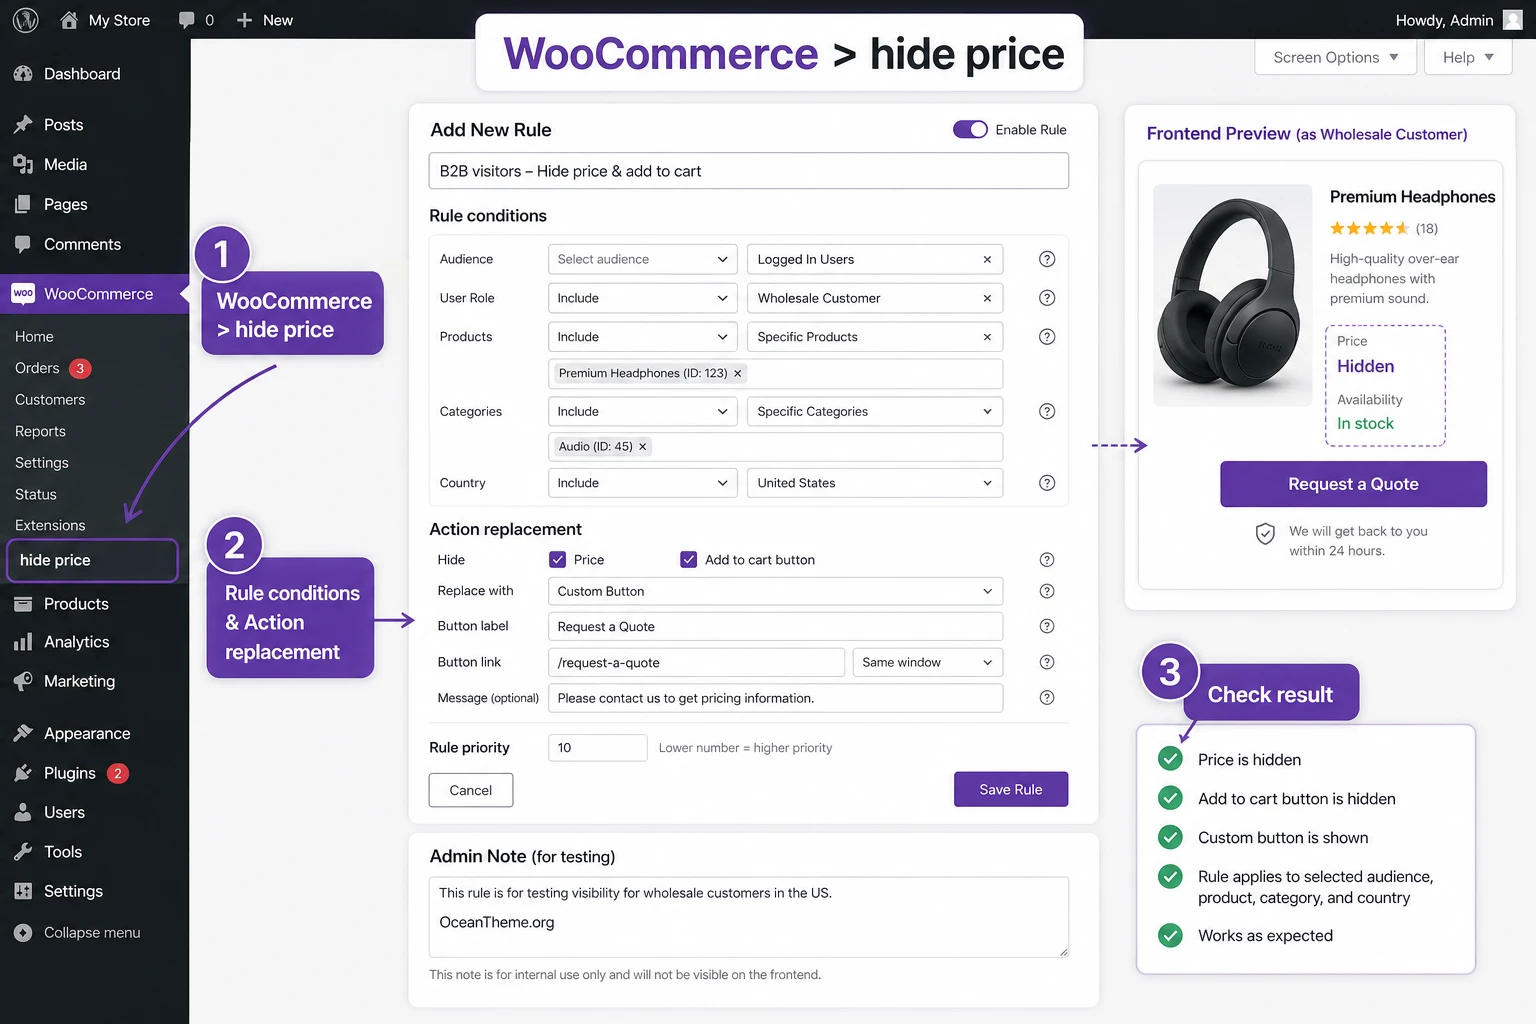Click the help icon in Button link row
1536x1024 pixels.
(x=1047, y=662)
